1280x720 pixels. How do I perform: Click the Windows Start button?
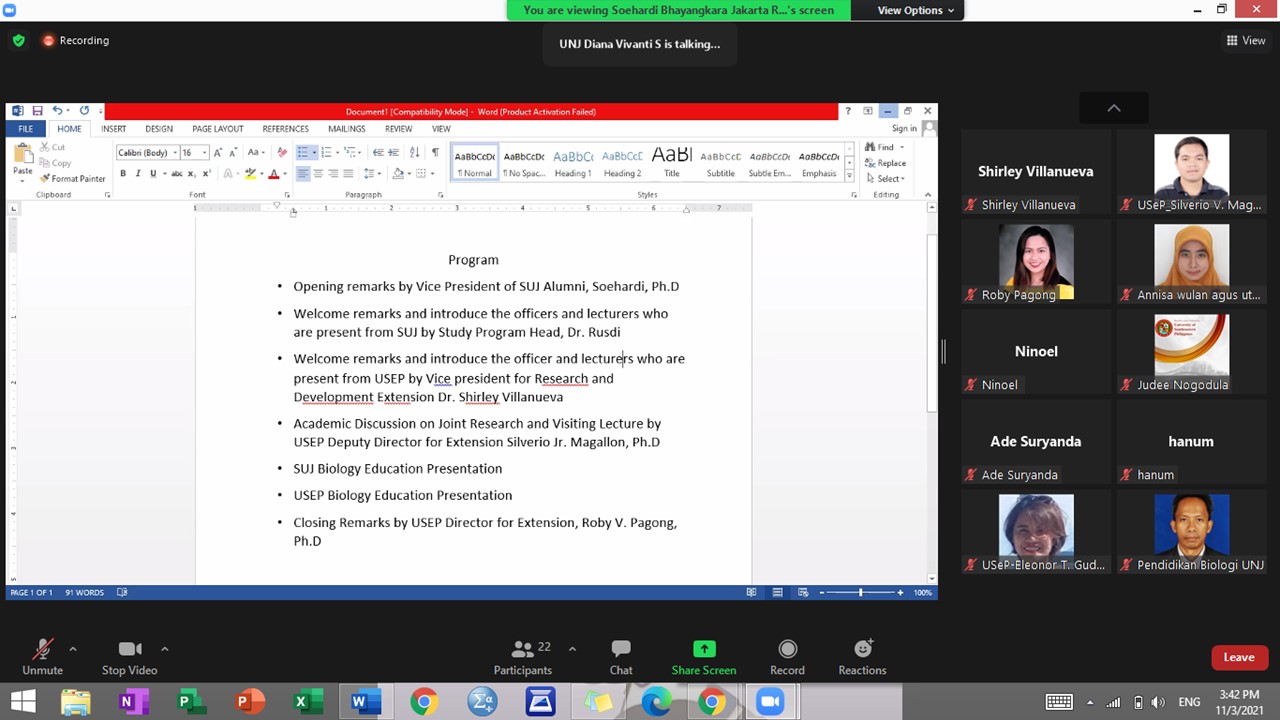pyautogui.click(x=22, y=702)
